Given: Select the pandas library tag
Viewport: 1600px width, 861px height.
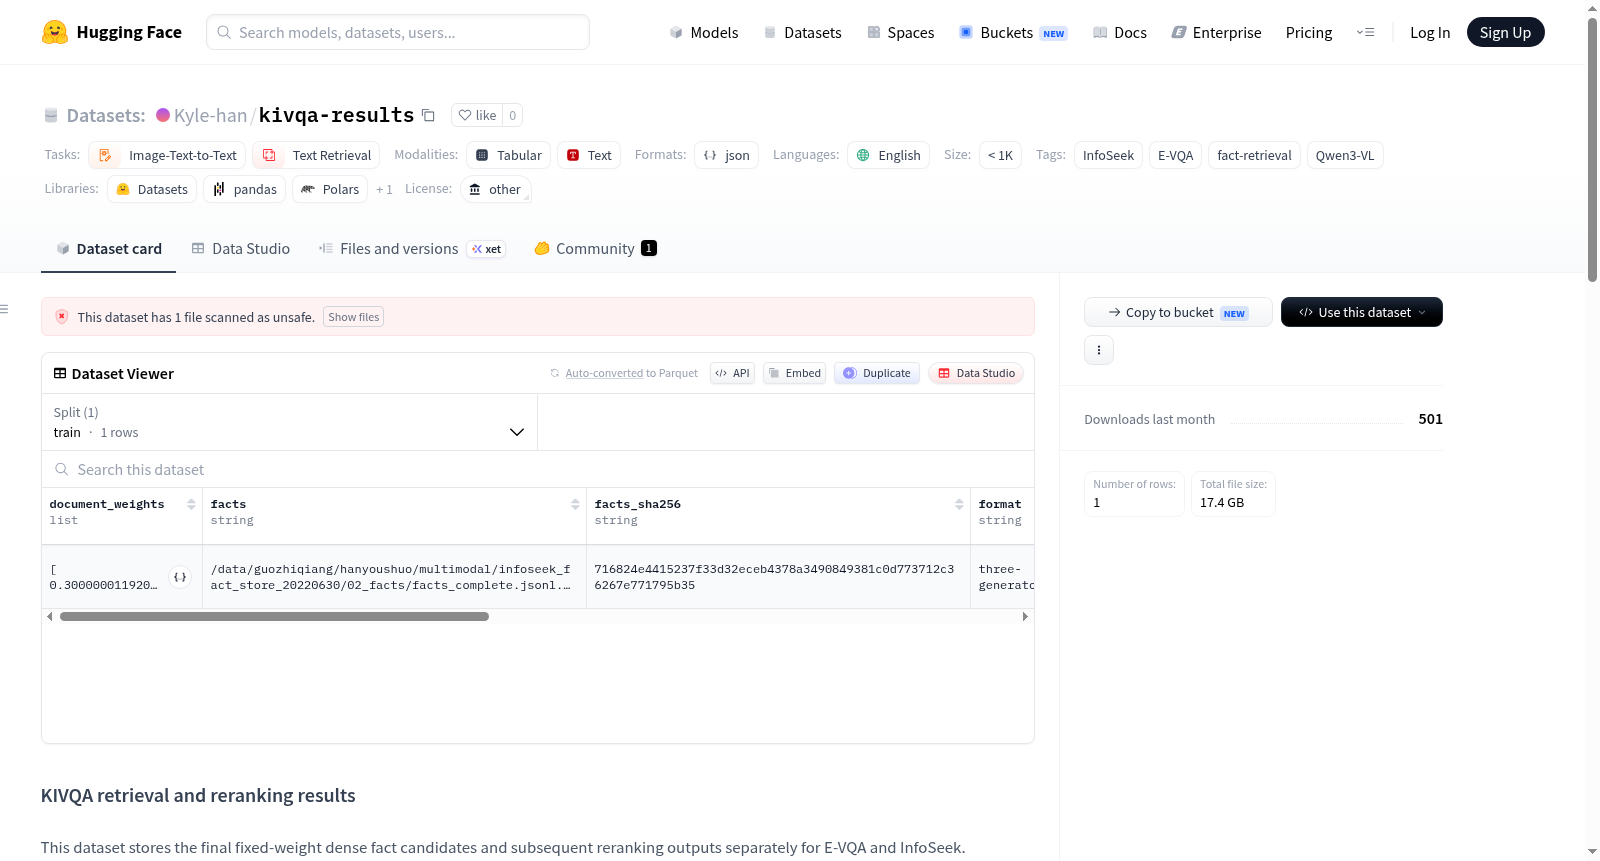Looking at the screenshot, I should 245,189.
